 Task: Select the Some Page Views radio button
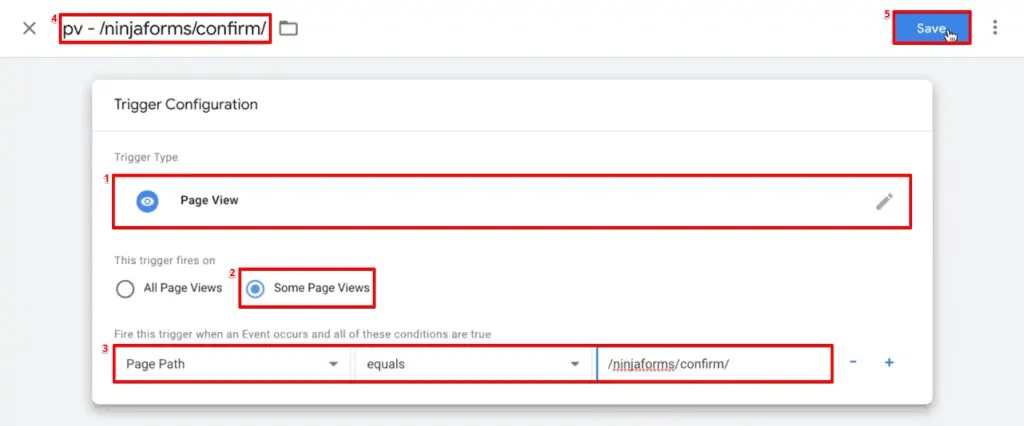(x=255, y=288)
